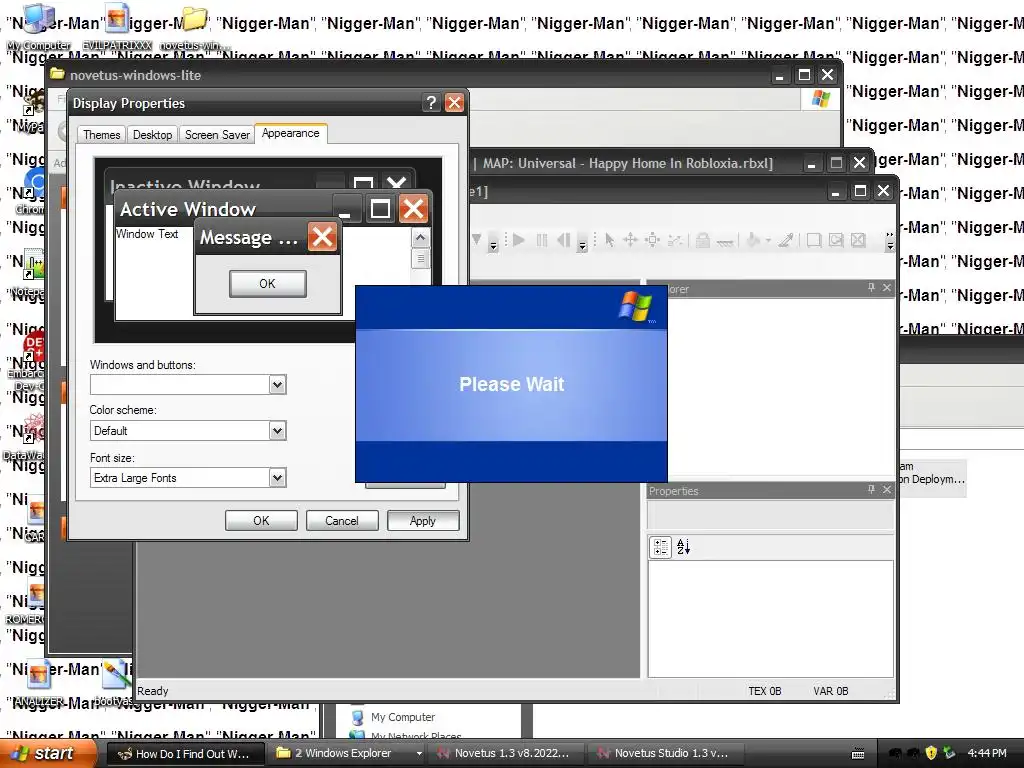The height and width of the screenshot is (768, 1024).
Task: Click the step-back reset icon in Studio toolbar
Action: [564, 240]
